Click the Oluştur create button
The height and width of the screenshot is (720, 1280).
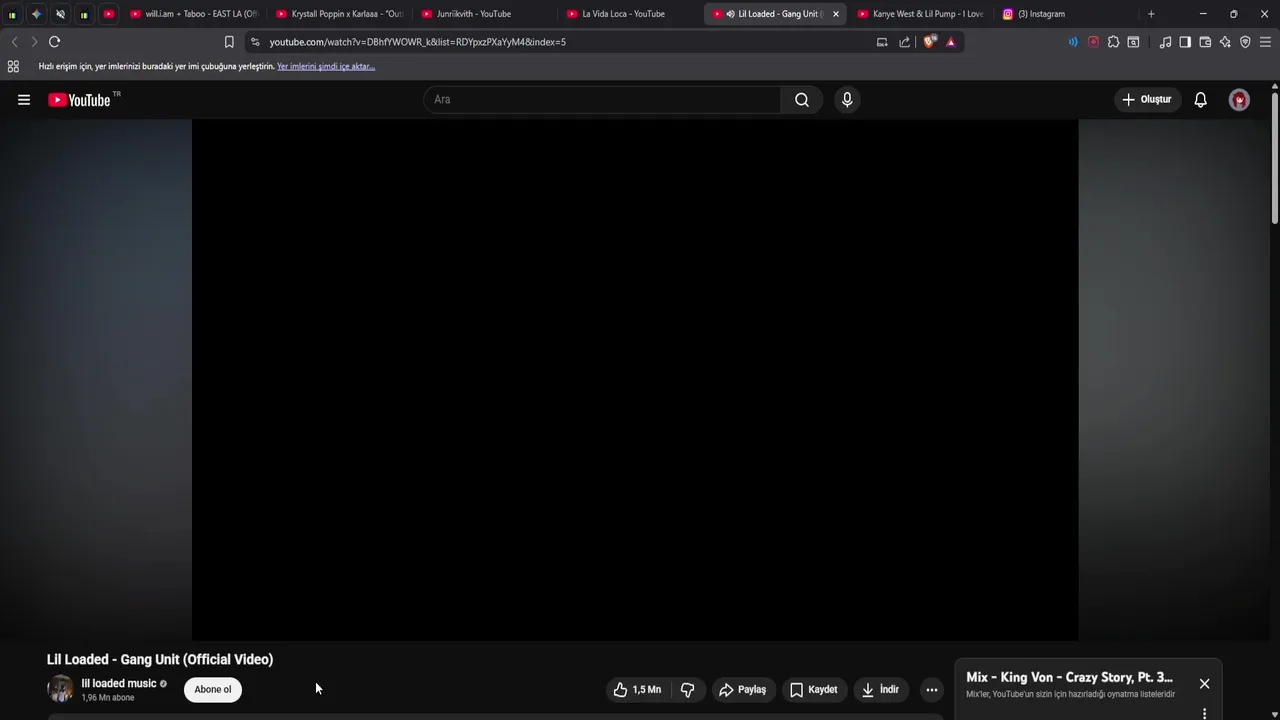coord(1147,100)
